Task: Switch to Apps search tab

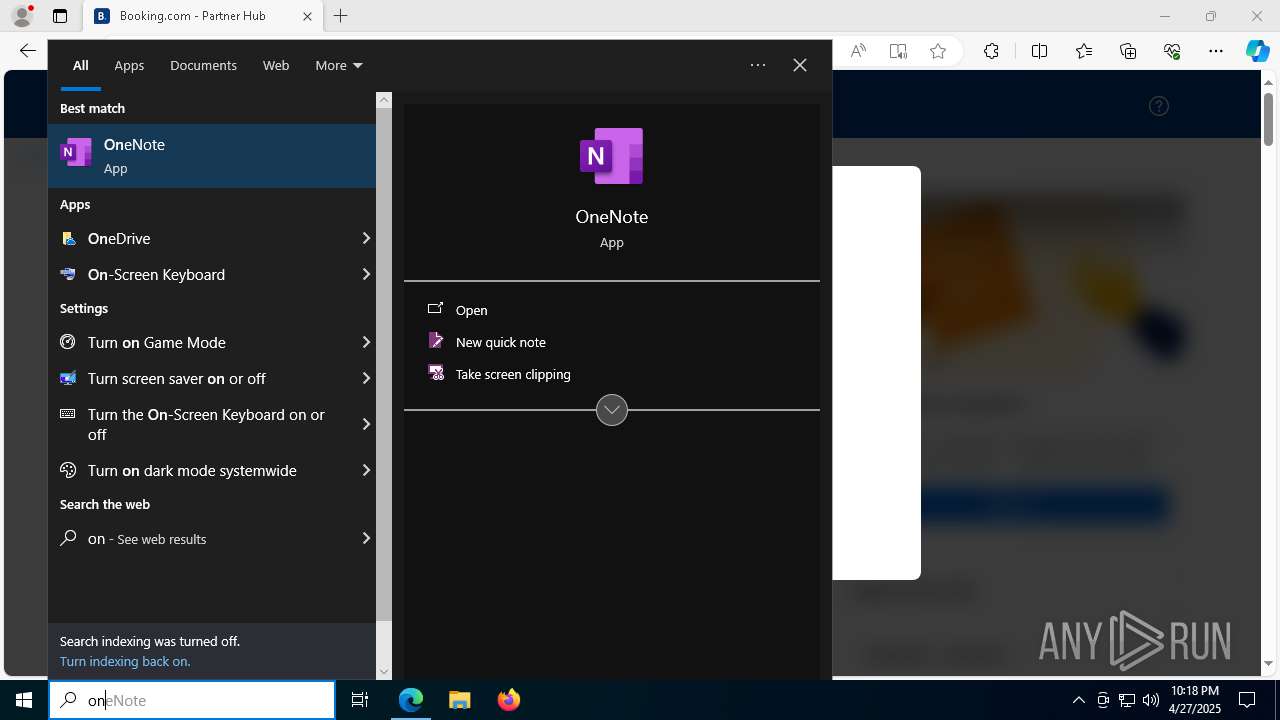Action: [x=129, y=65]
